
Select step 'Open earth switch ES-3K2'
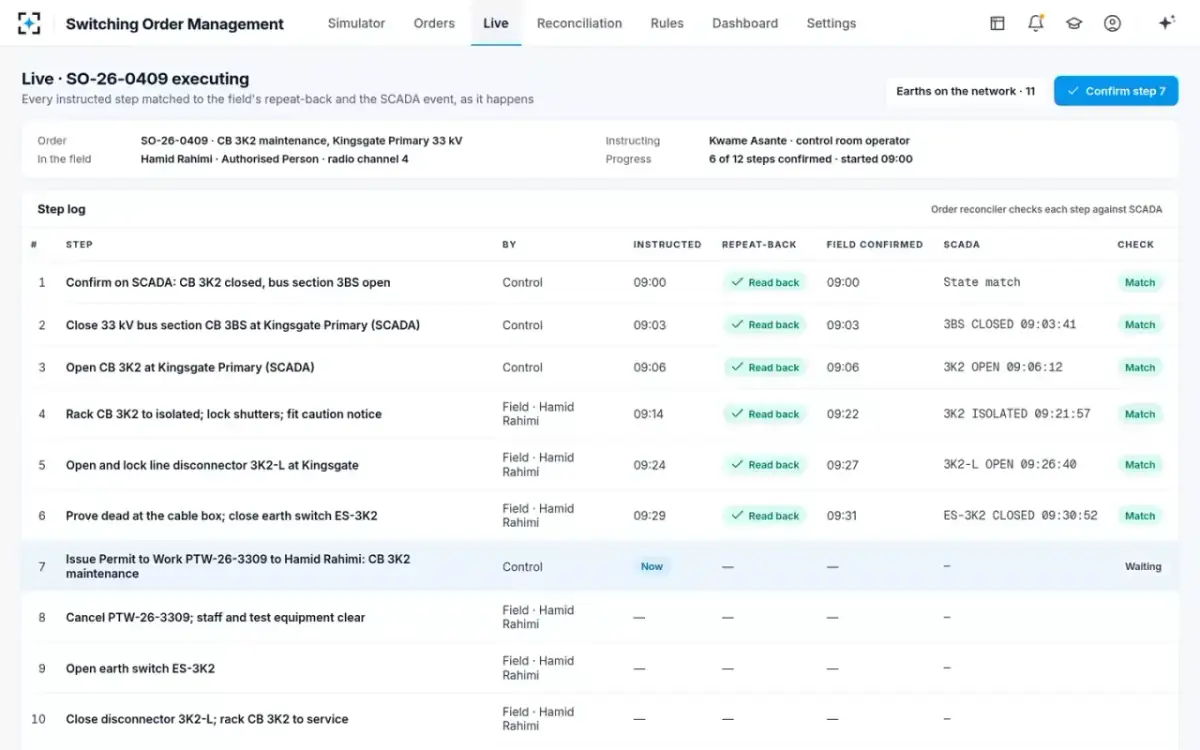pyautogui.click(x=140, y=669)
